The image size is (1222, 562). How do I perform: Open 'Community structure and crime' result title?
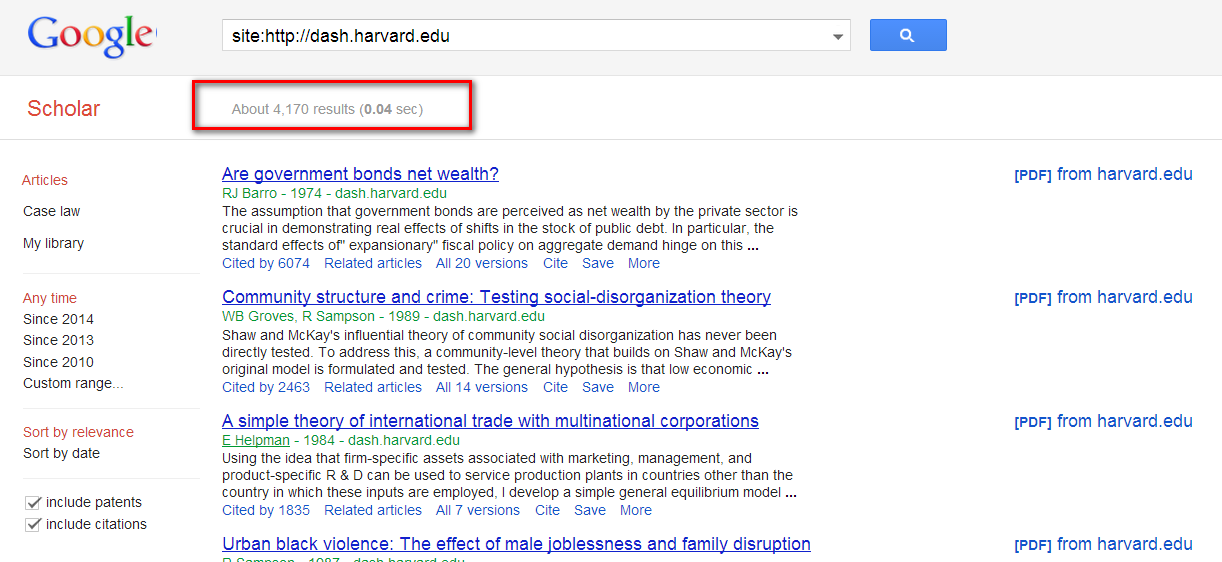[496, 297]
